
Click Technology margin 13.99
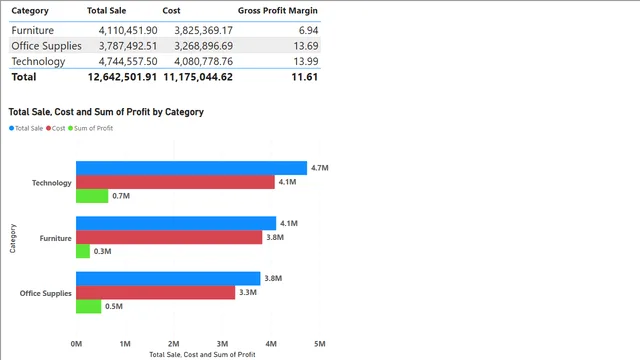click(306, 61)
